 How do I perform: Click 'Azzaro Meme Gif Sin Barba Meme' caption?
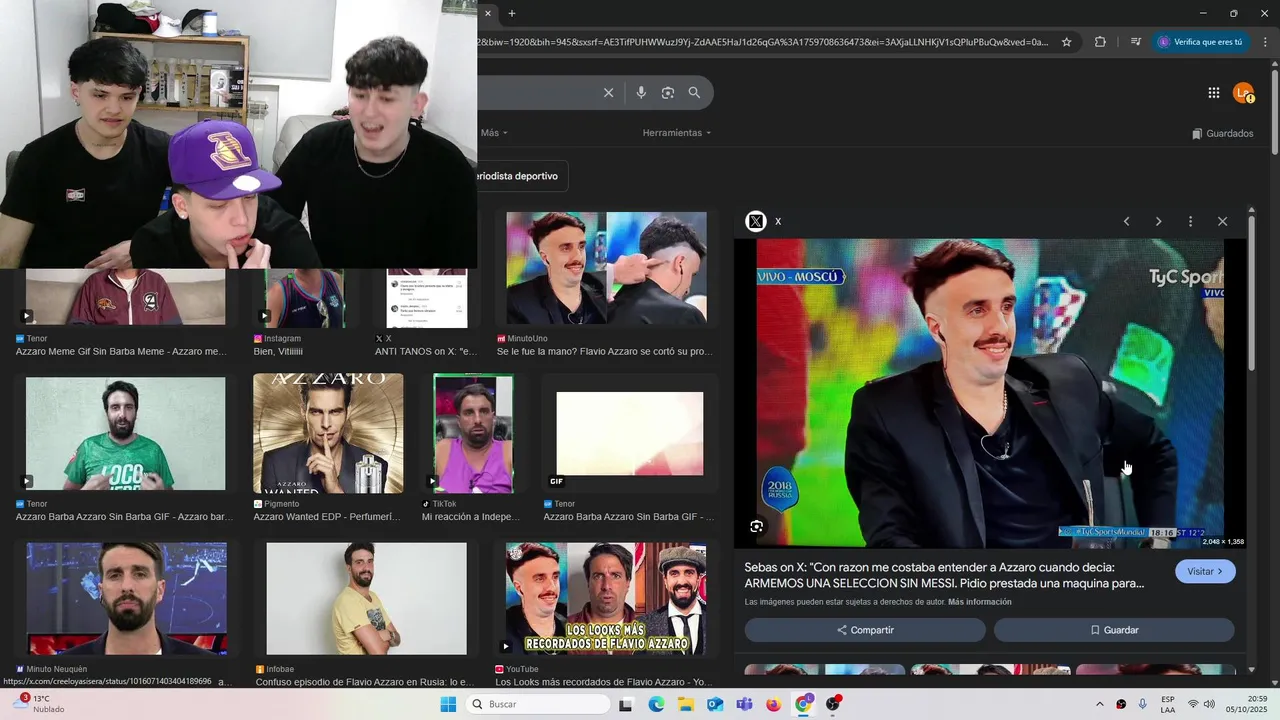coord(121,352)
